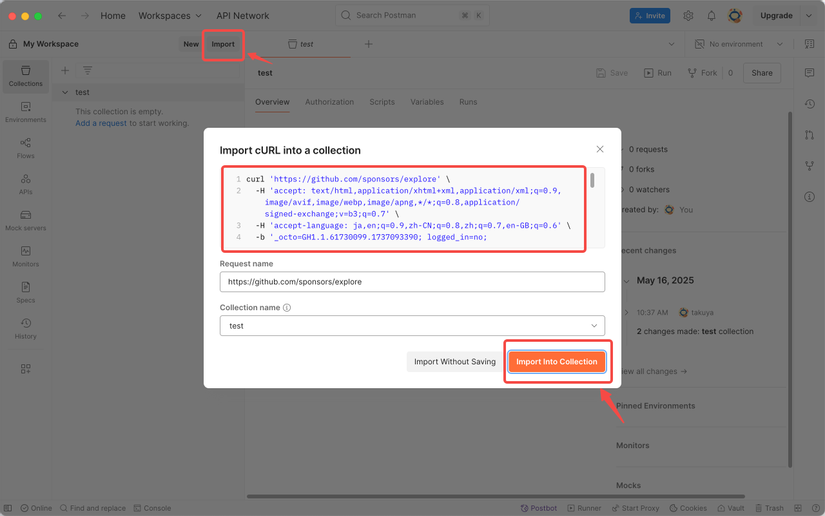
Task: Click the configure workspace sidebar icon
Action: point(25,369)
